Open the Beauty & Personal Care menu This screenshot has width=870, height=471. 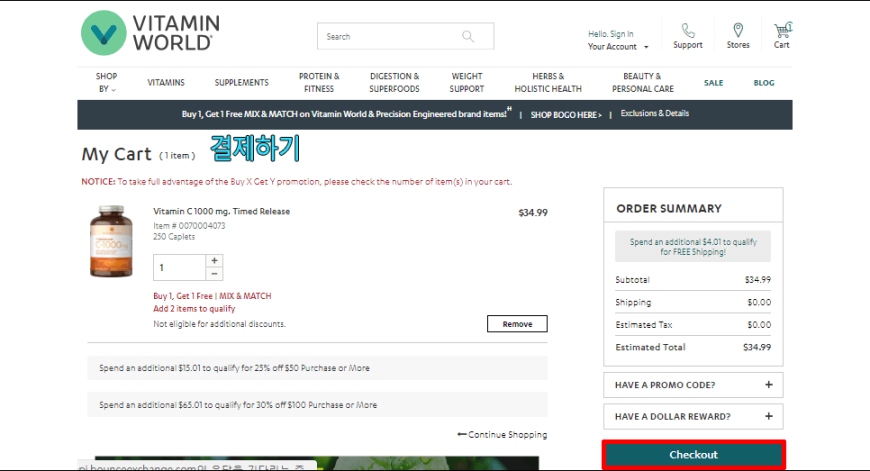(x=643, y=82)
